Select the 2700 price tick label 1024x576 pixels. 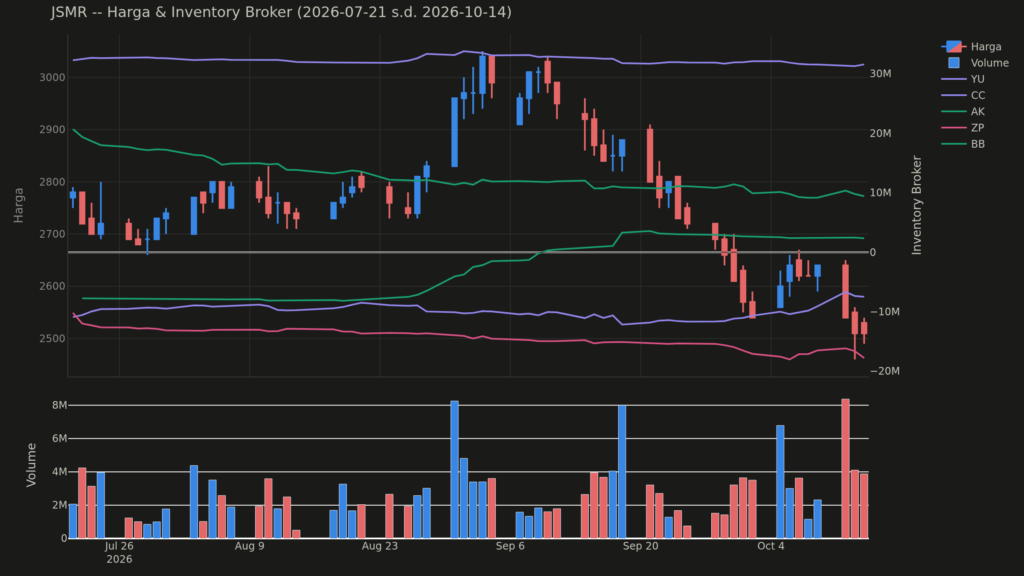point(52,234)
